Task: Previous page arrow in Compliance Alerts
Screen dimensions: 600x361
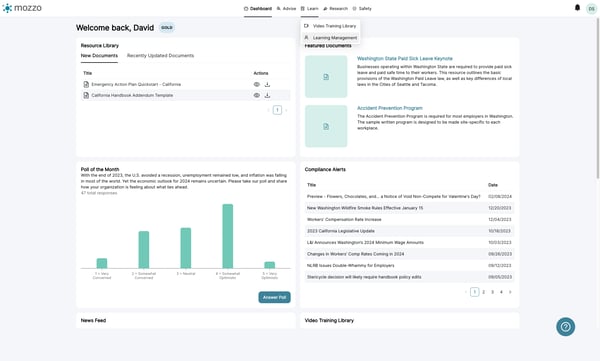Action: pyautogui.click(x=466, y=292)
